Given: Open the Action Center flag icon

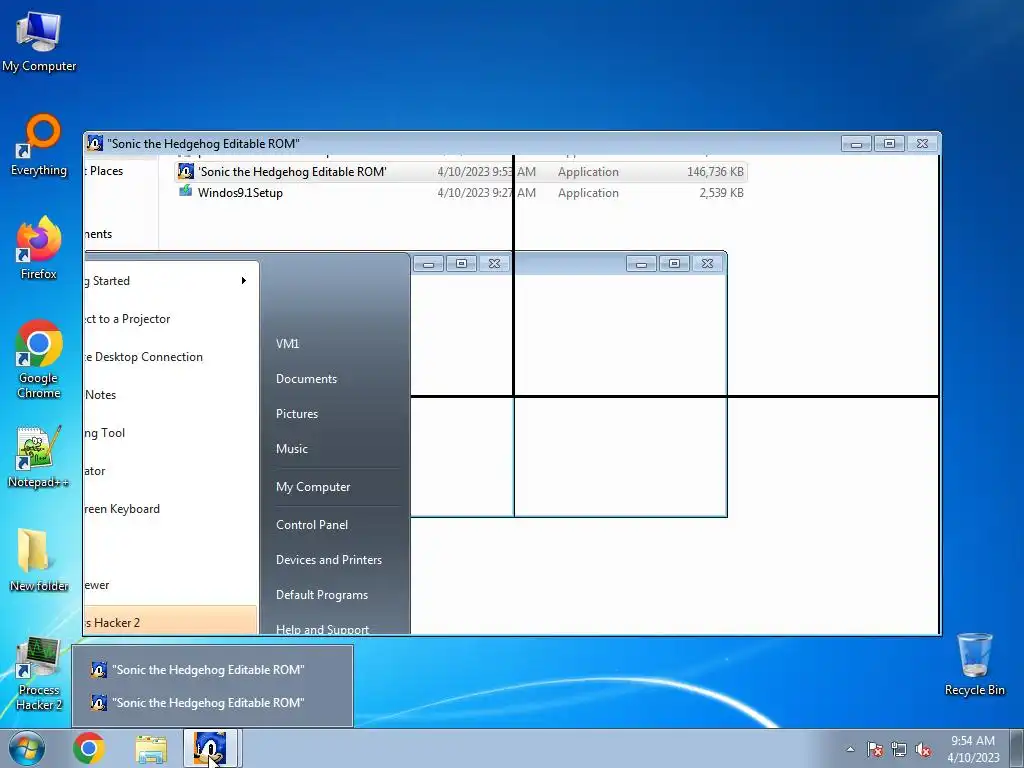Looking at the screenshot, I should pyautogui.click(x=875, y=749).
